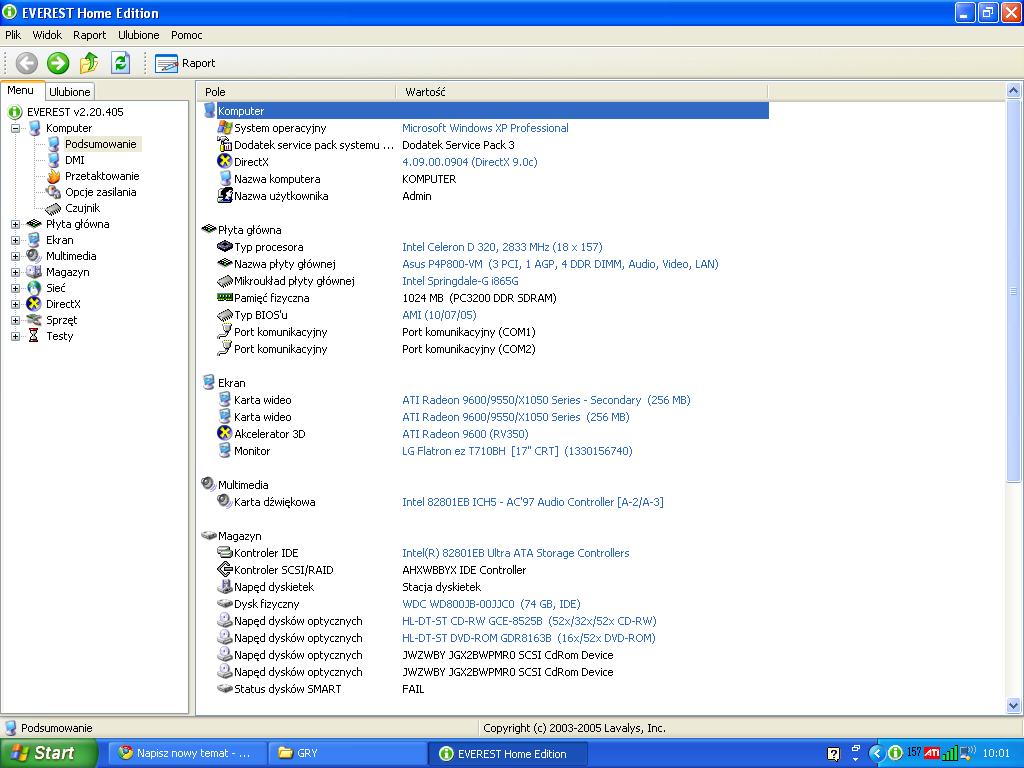Click the Pole column header
The image size is (1024, 768).
click(x=297, y=92)
